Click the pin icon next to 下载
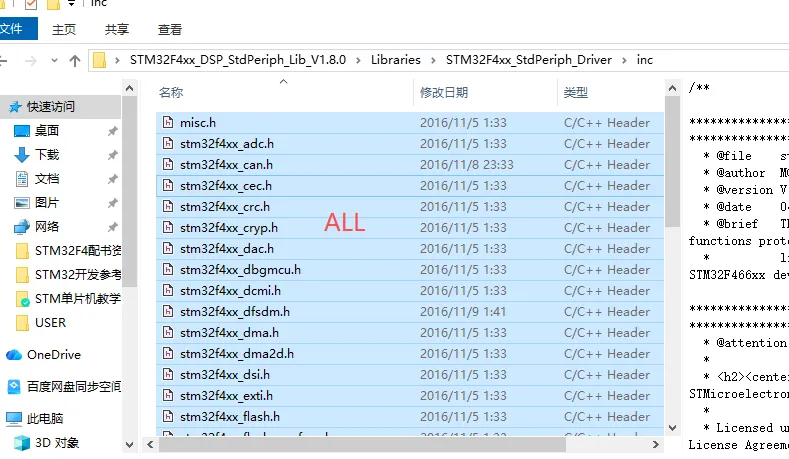Viewport: 789px width, 459px height. point(112,155)
